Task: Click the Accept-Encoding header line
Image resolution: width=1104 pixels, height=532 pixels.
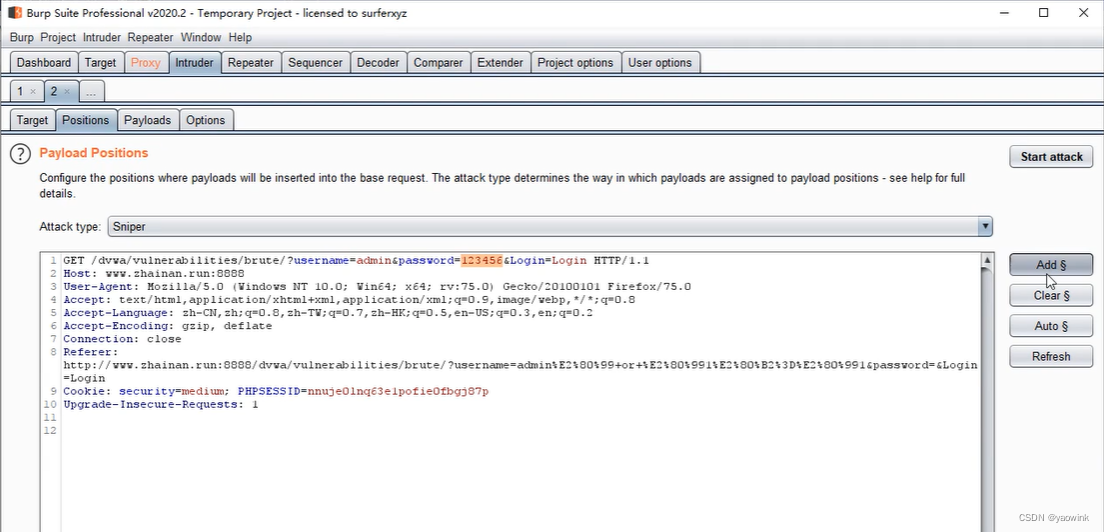Action: (x=168, y=326)
